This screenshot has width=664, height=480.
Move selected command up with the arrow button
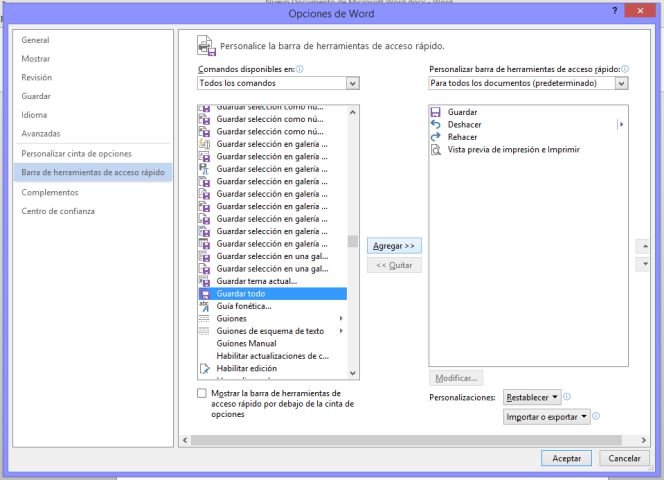click(x=644, y=246)
